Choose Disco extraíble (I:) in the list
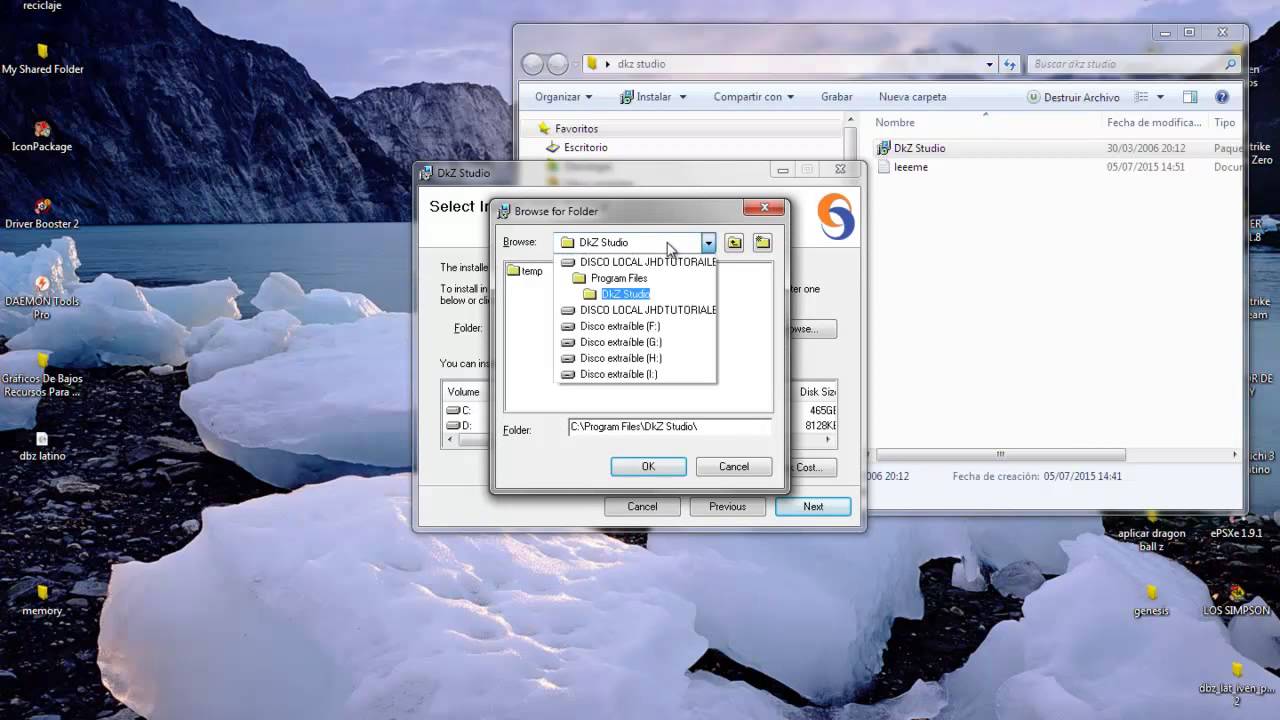The width and height of the screenshot is (1280, 720). point(618,374)
